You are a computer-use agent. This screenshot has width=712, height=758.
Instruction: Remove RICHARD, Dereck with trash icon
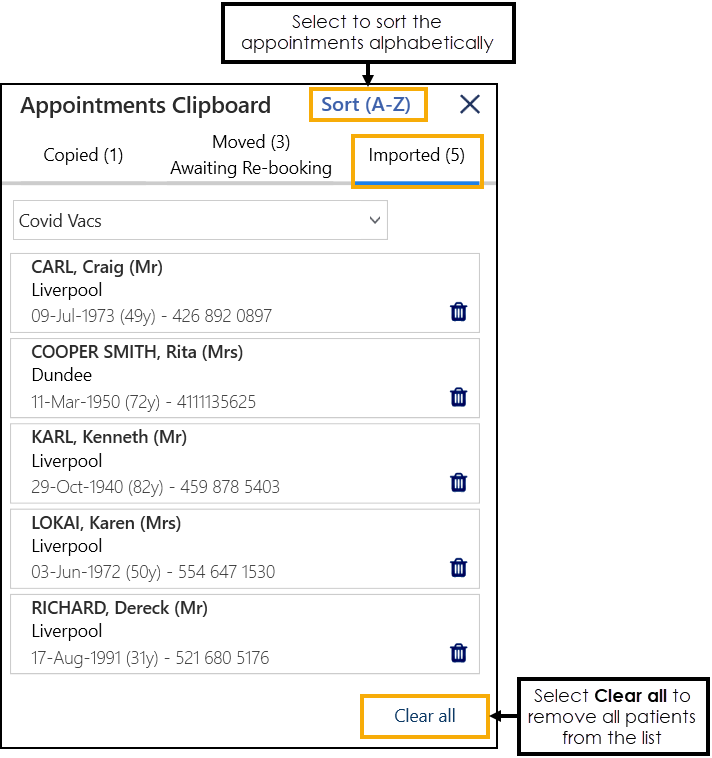pyautogui.click(x=458, y=653)
